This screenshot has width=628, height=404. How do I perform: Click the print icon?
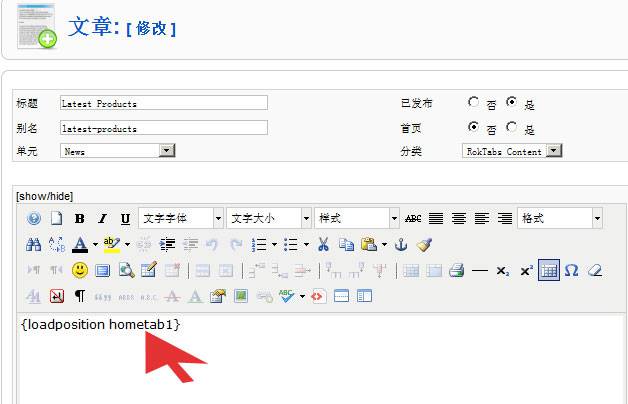(x=457, y=271)
